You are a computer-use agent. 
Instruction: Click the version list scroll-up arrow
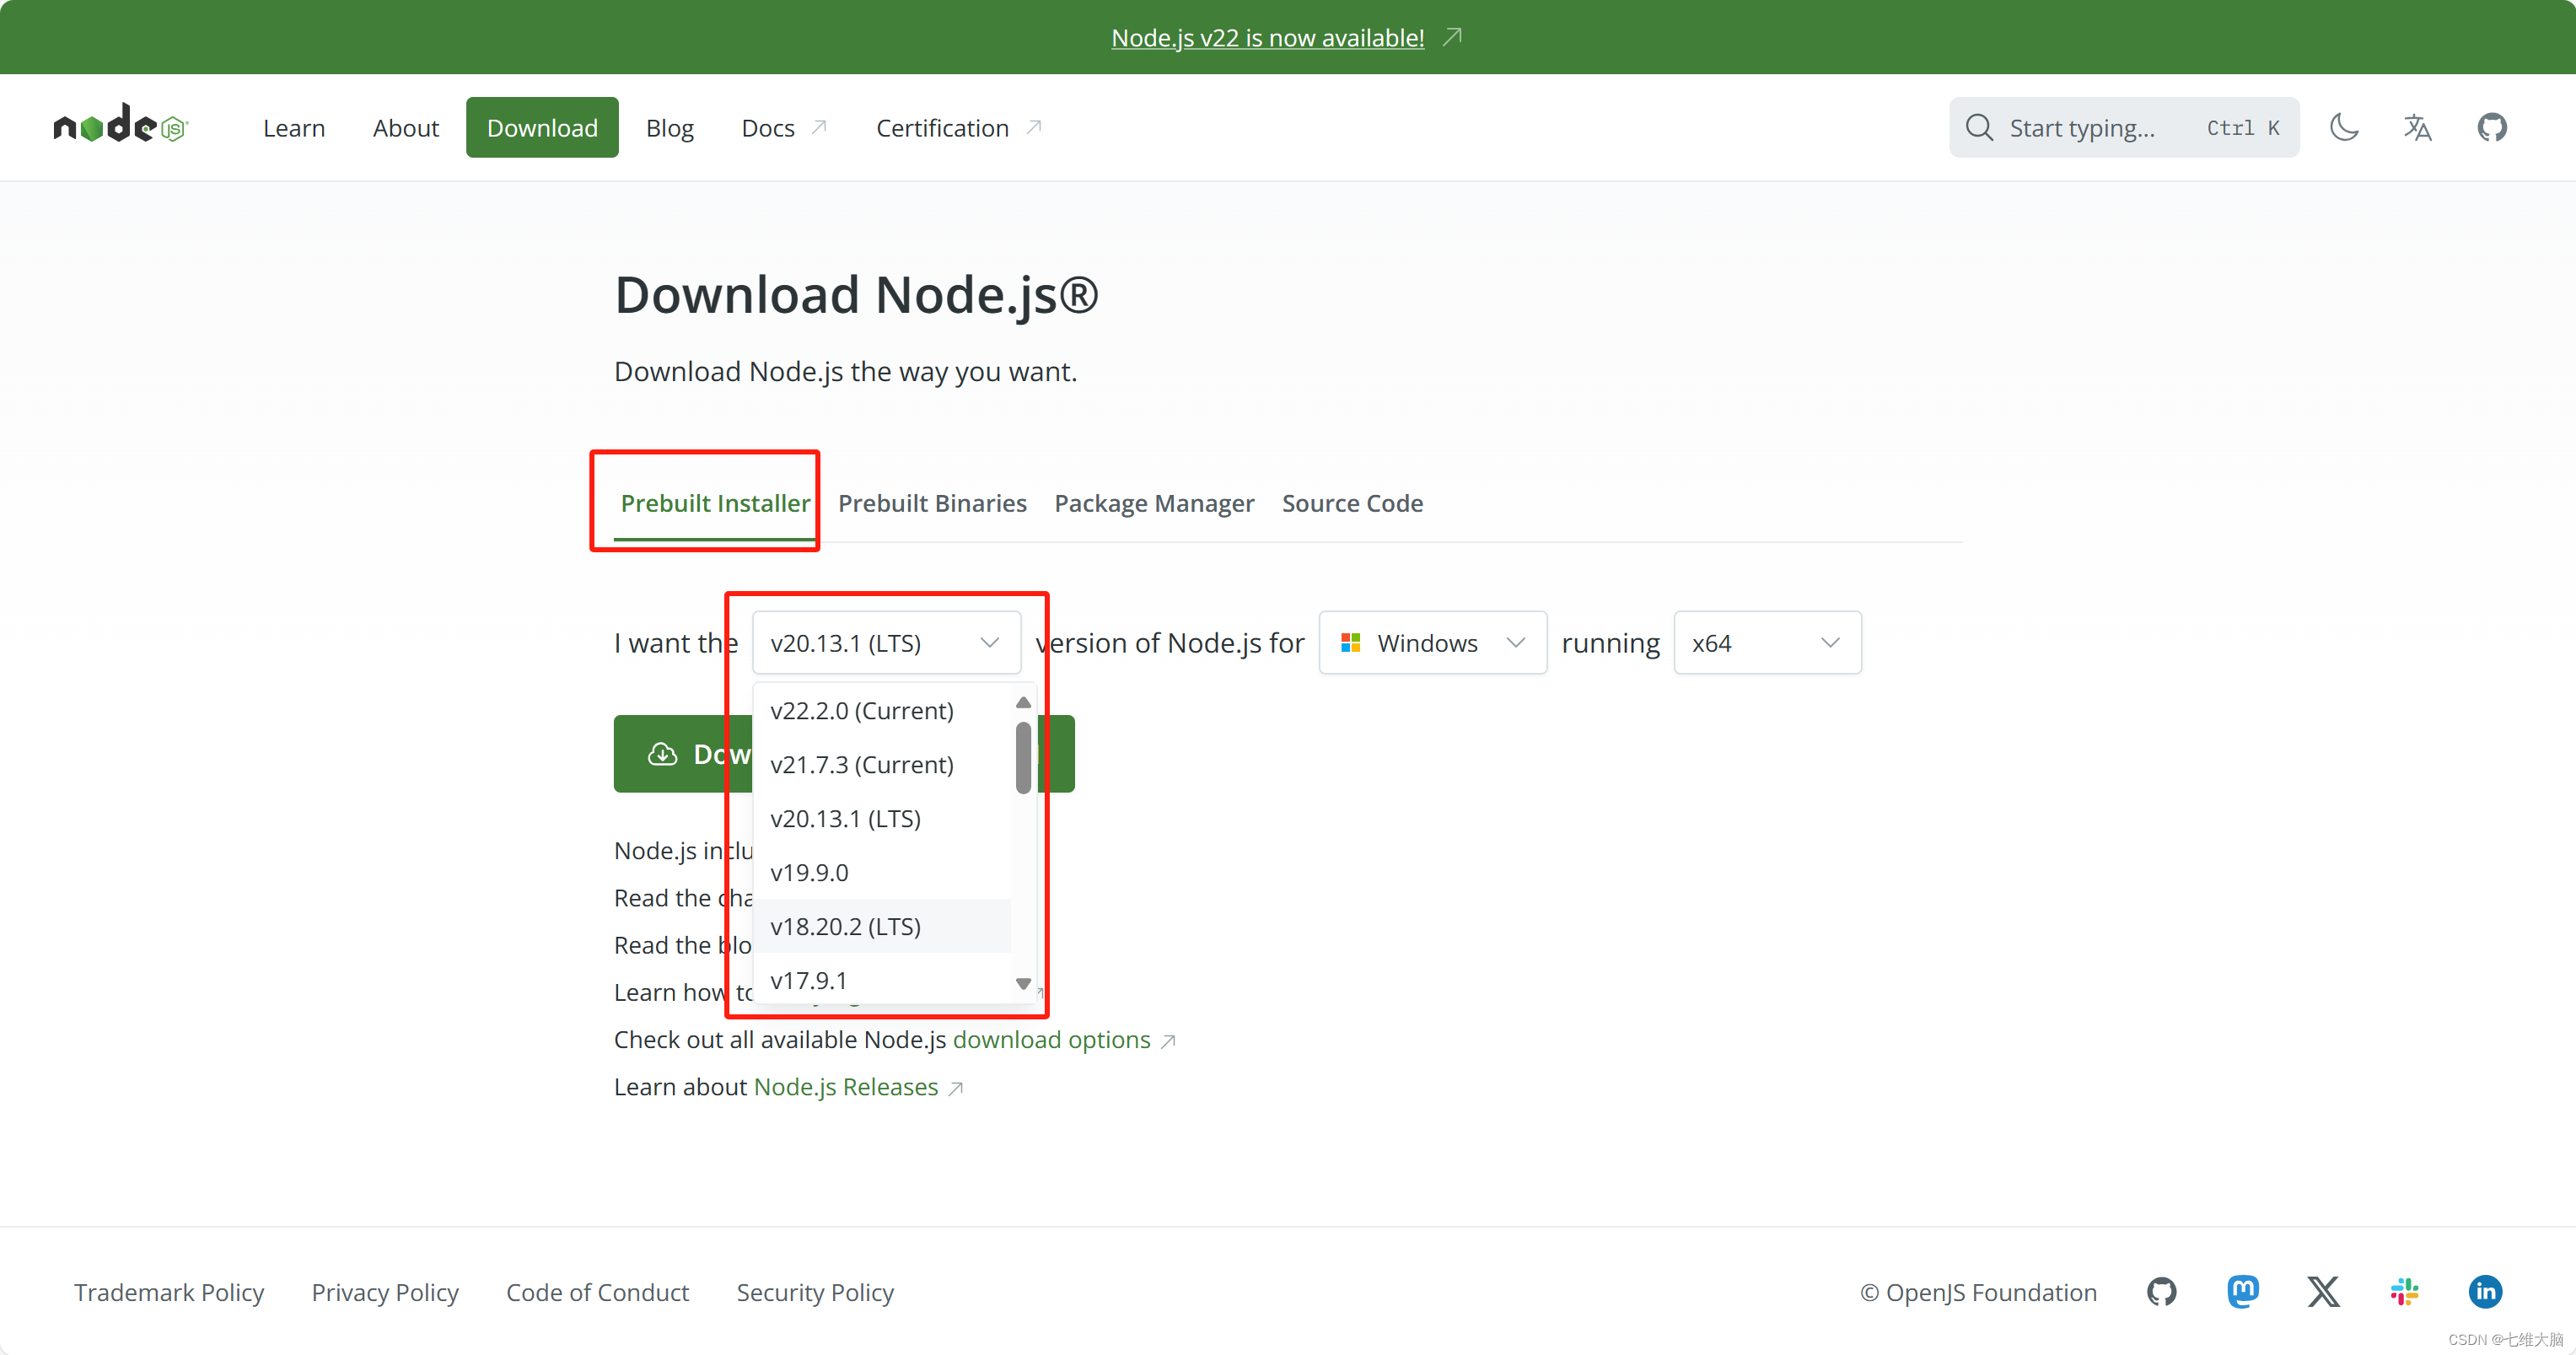[x=1023, y=702]
